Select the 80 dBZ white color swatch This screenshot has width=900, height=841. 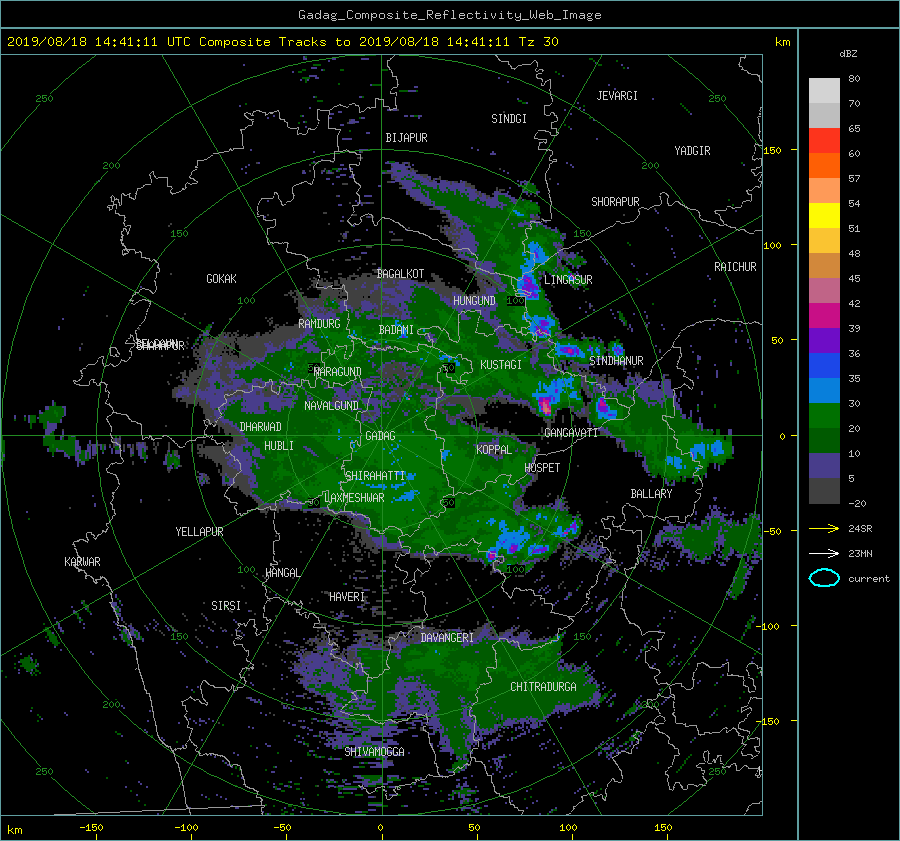tap(824, 90)
